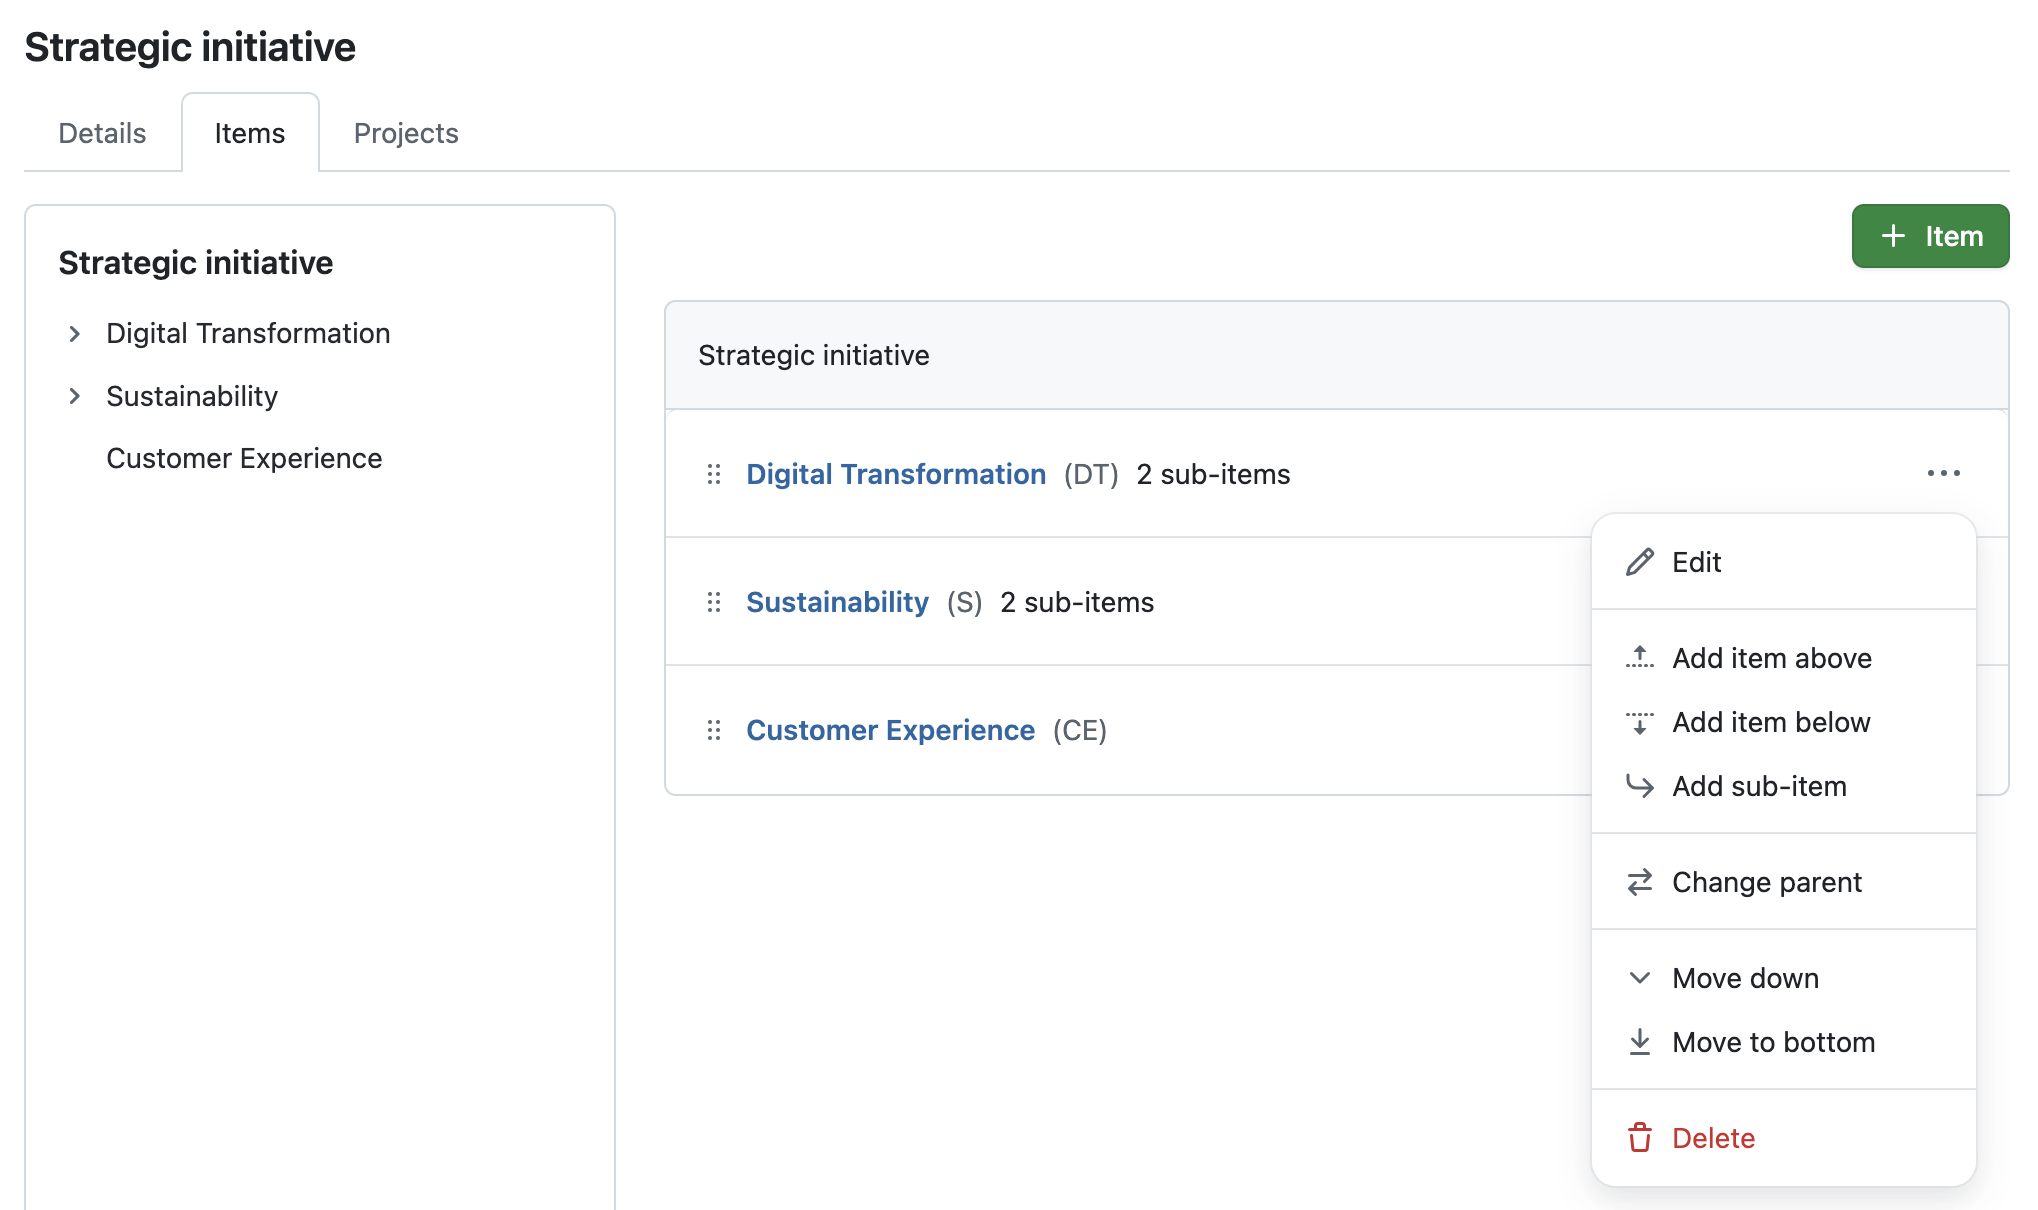
Task: Click the Move to bottom download-style icon
Action: point(1640,1041)
